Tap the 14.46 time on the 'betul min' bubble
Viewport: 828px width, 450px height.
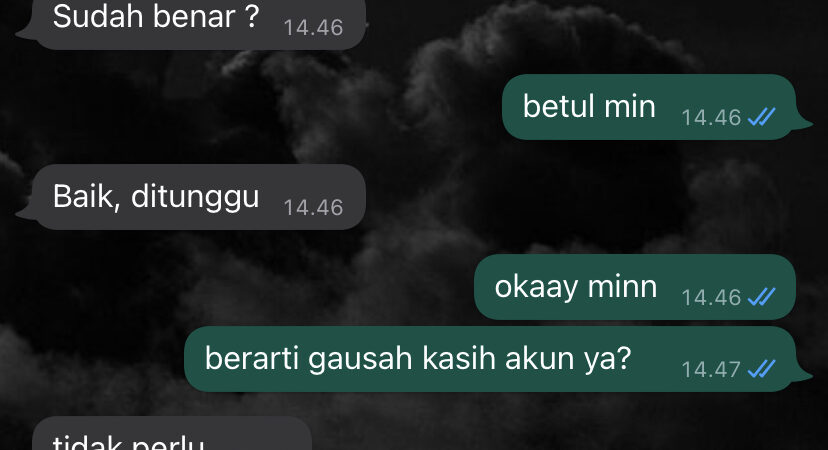pyautogui.click(x=711, y=117)
